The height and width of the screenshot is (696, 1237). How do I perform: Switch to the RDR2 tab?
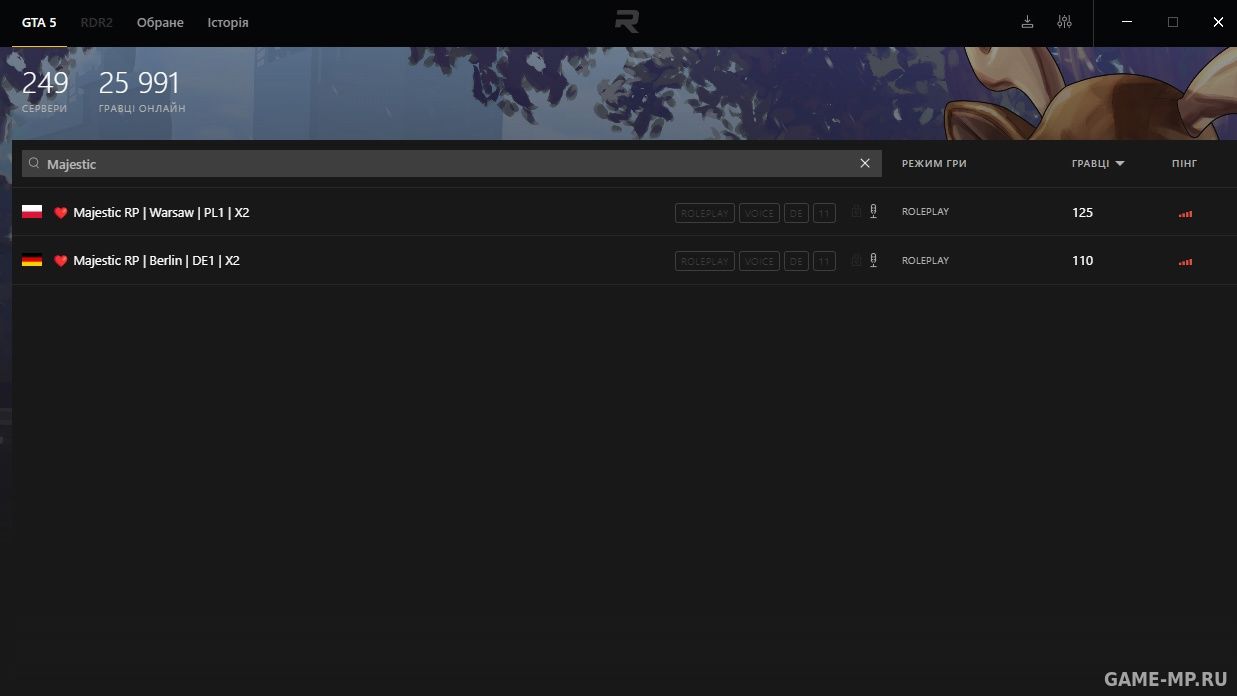97,22
